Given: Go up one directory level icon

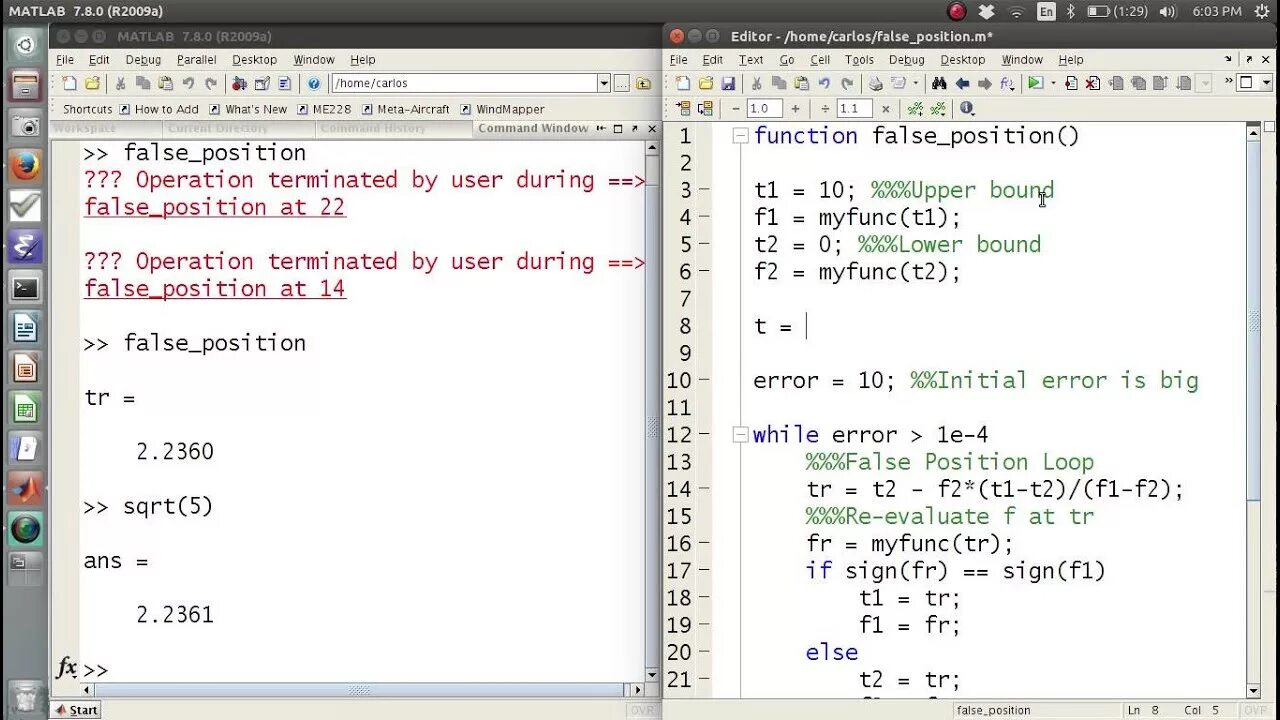Looking at the screenshot, I should click(x=643, y=84).
